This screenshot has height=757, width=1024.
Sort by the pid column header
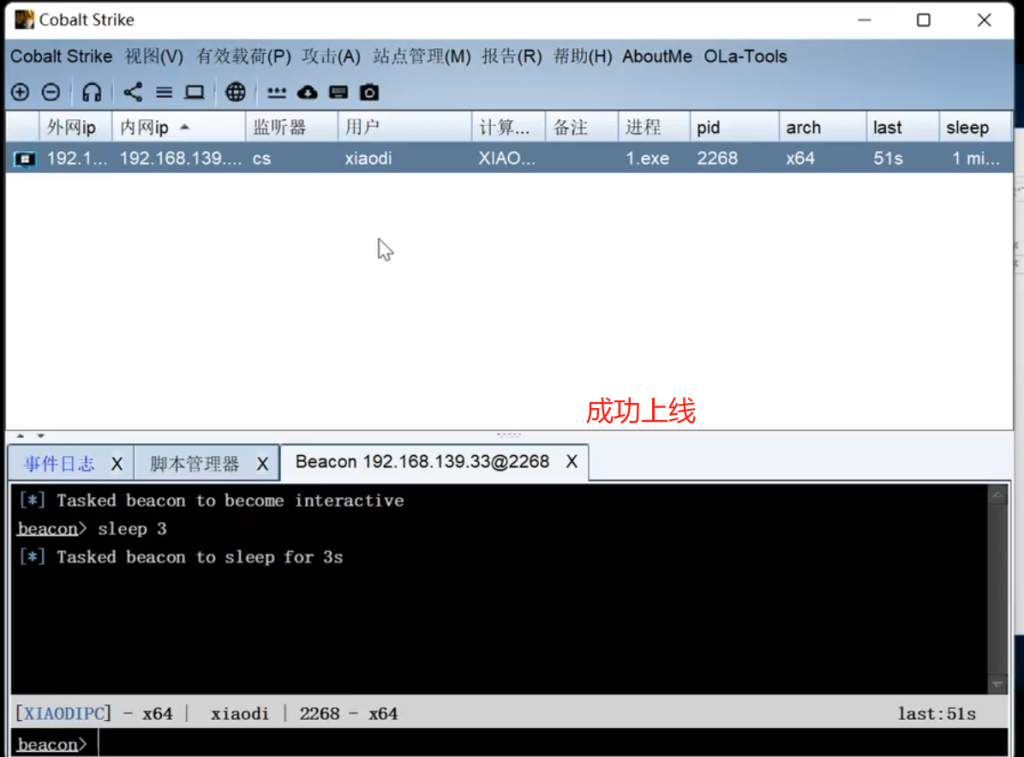(x=734, y=127)
